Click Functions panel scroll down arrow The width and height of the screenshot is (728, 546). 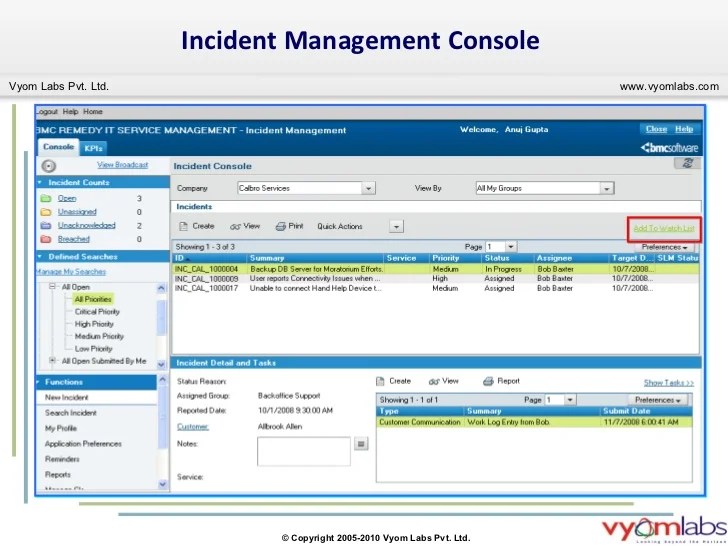pos(162,484)
